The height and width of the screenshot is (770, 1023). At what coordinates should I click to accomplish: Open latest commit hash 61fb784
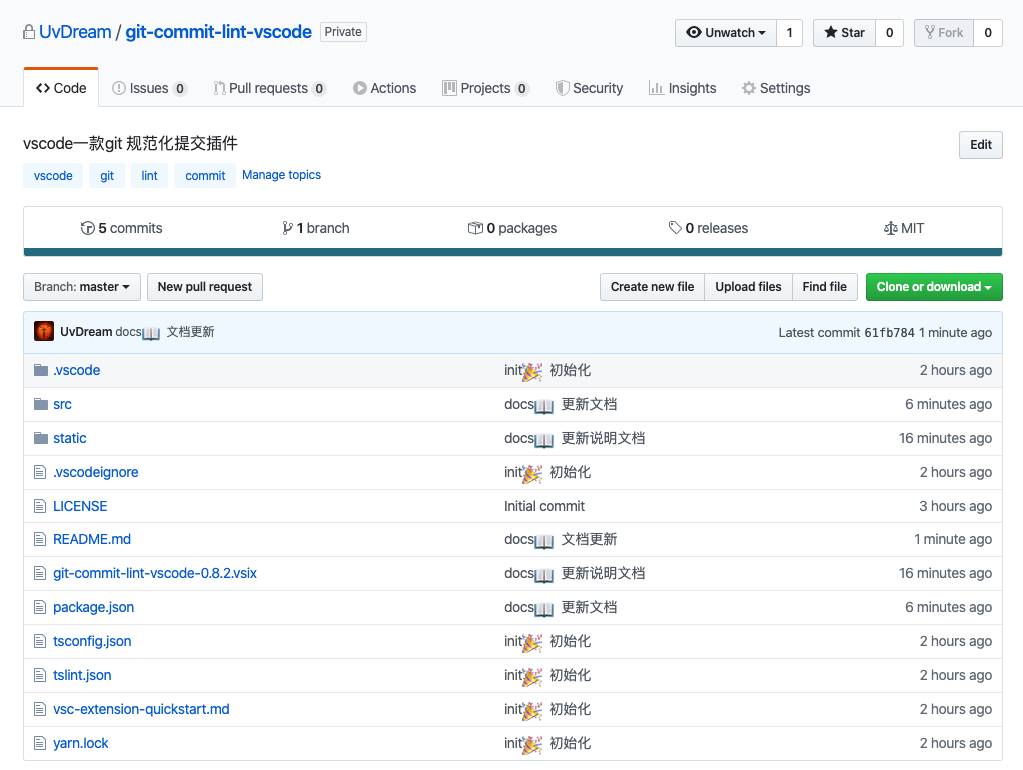point(889,333)
